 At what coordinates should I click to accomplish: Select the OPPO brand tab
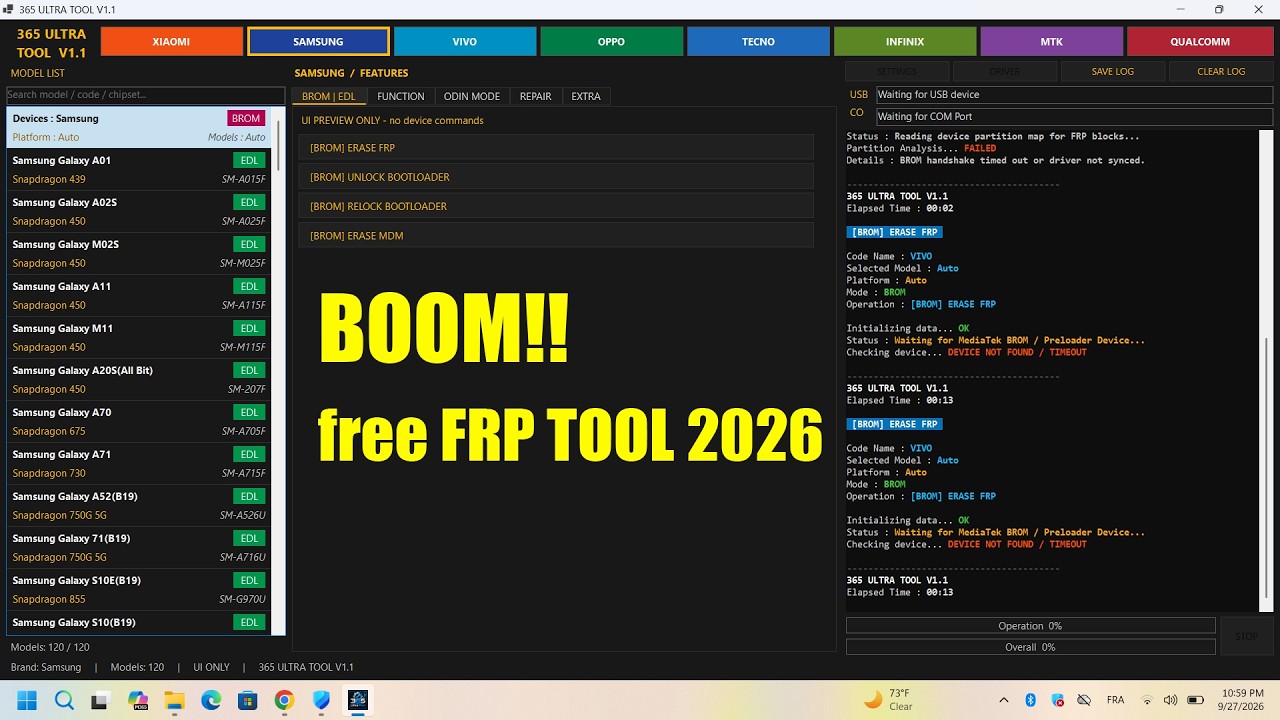[611, 42]
